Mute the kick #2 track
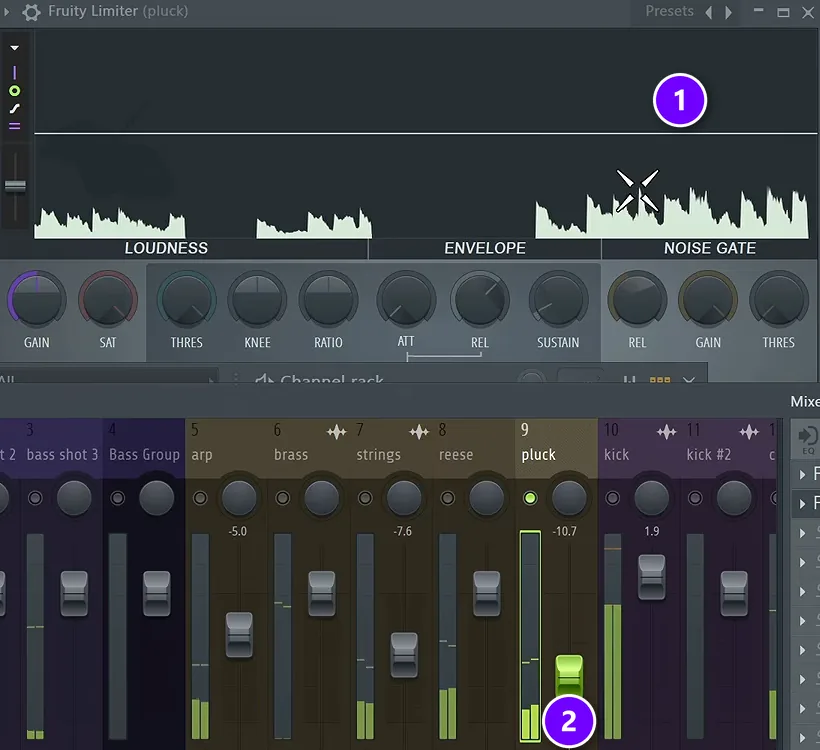The height and width of the screenshot is (750, 820). [695, 498]
